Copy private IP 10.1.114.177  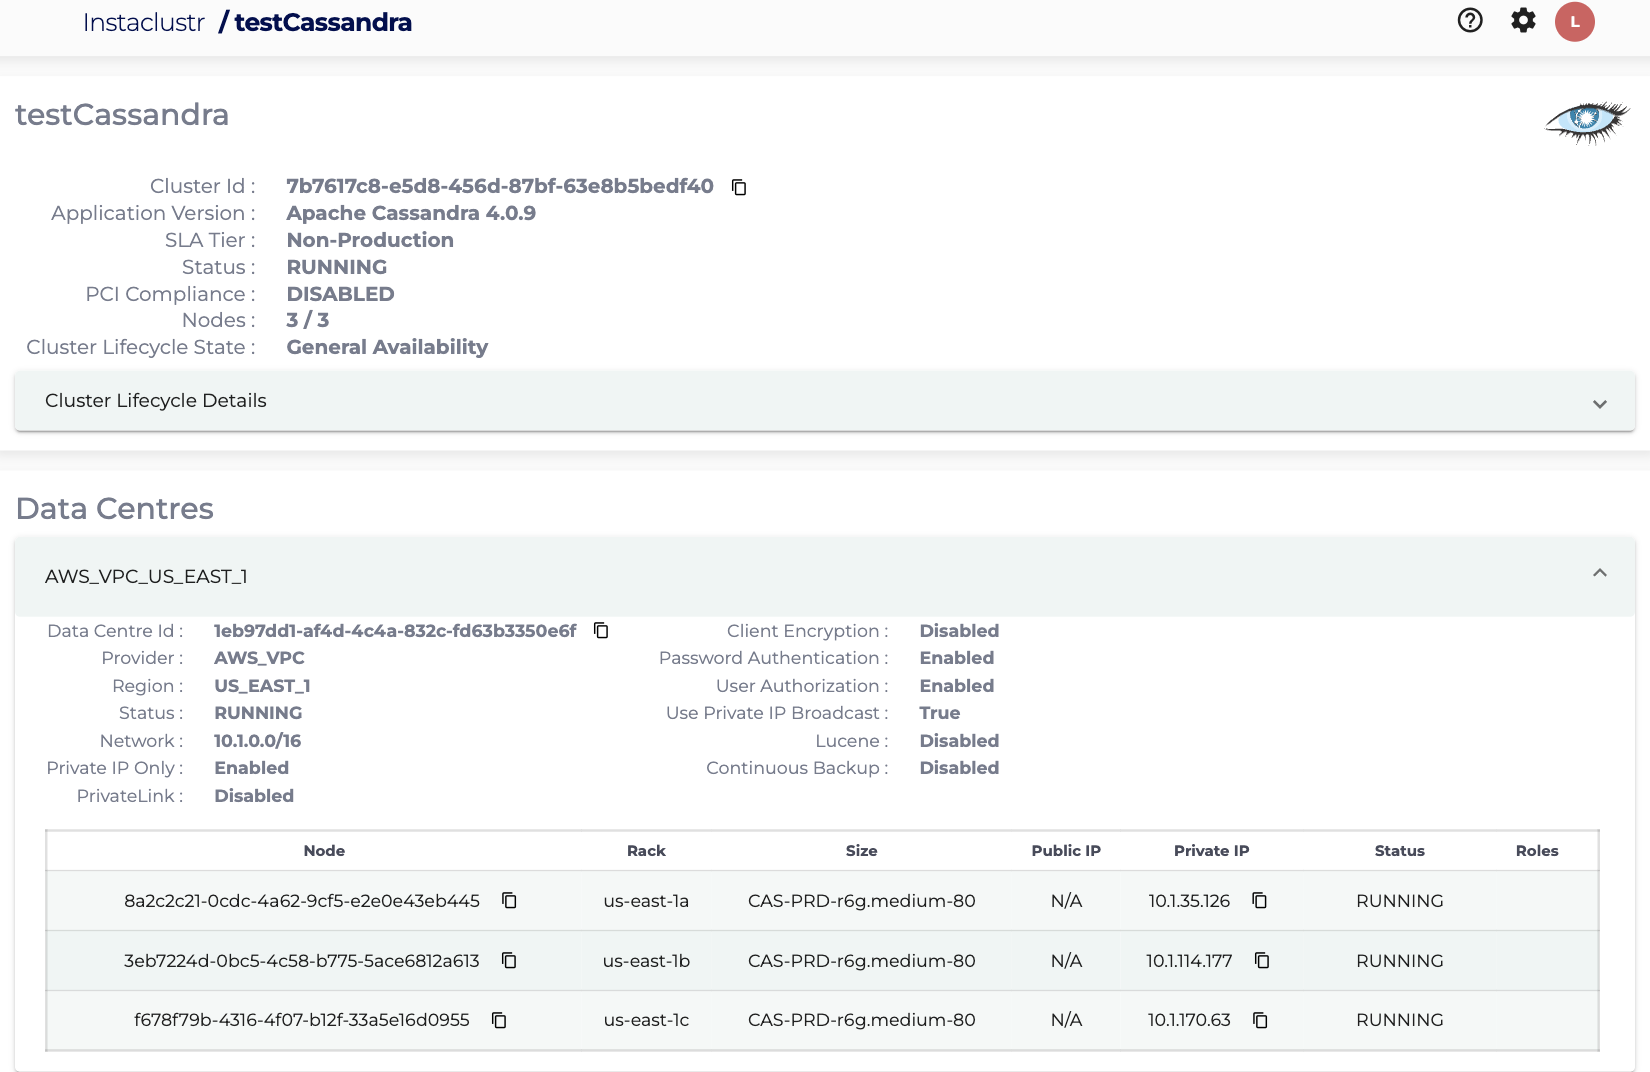click(1262, 960)
